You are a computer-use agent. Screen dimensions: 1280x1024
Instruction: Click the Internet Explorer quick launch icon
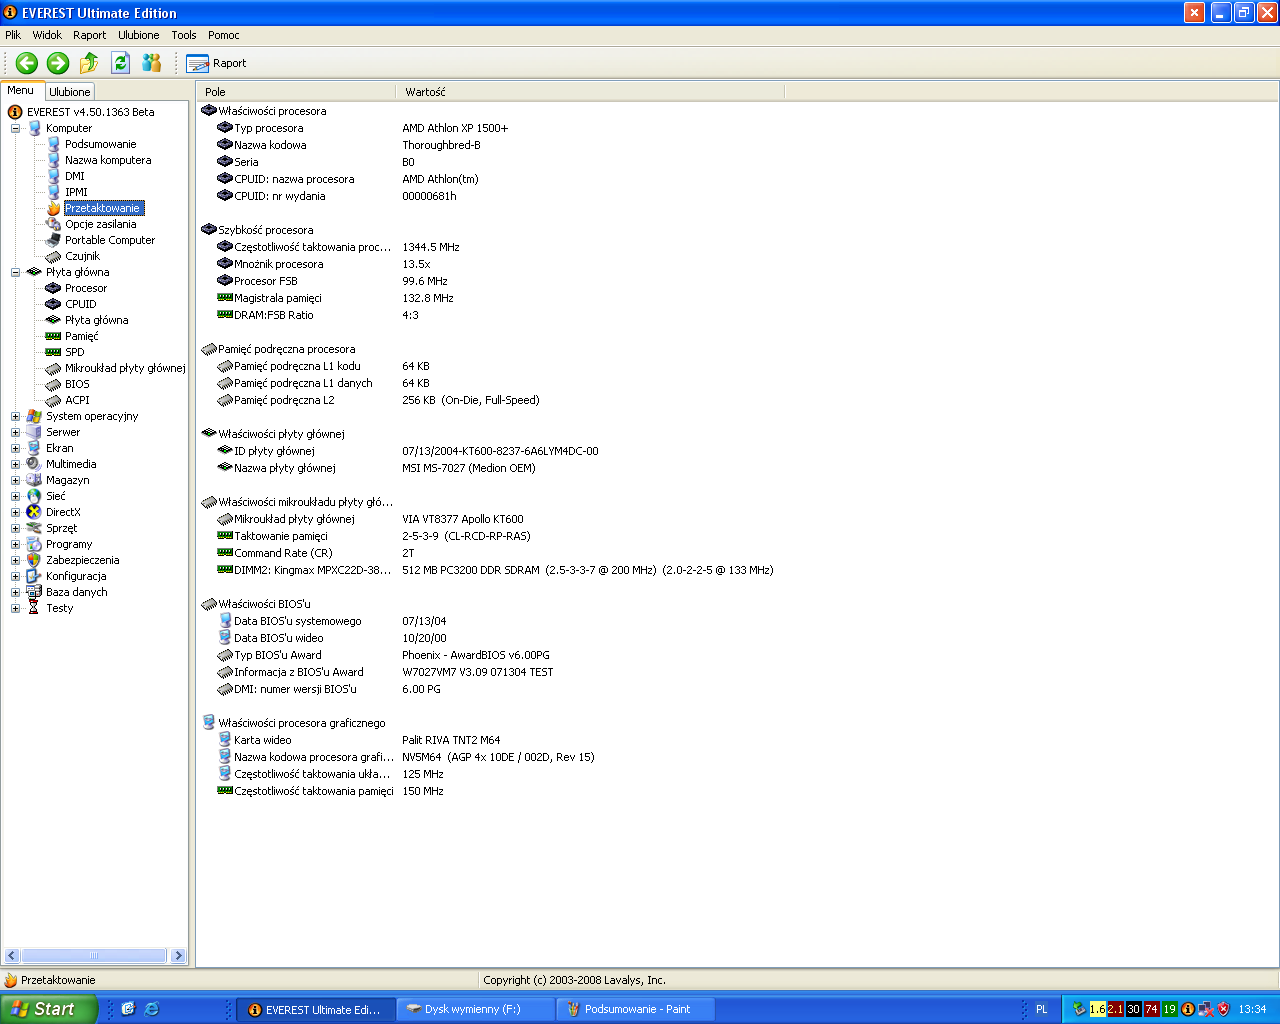coord(151,1009)
